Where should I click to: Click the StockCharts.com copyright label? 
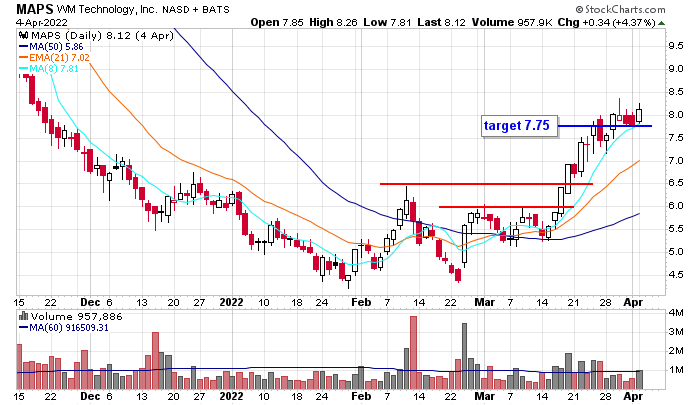point(620,9)
